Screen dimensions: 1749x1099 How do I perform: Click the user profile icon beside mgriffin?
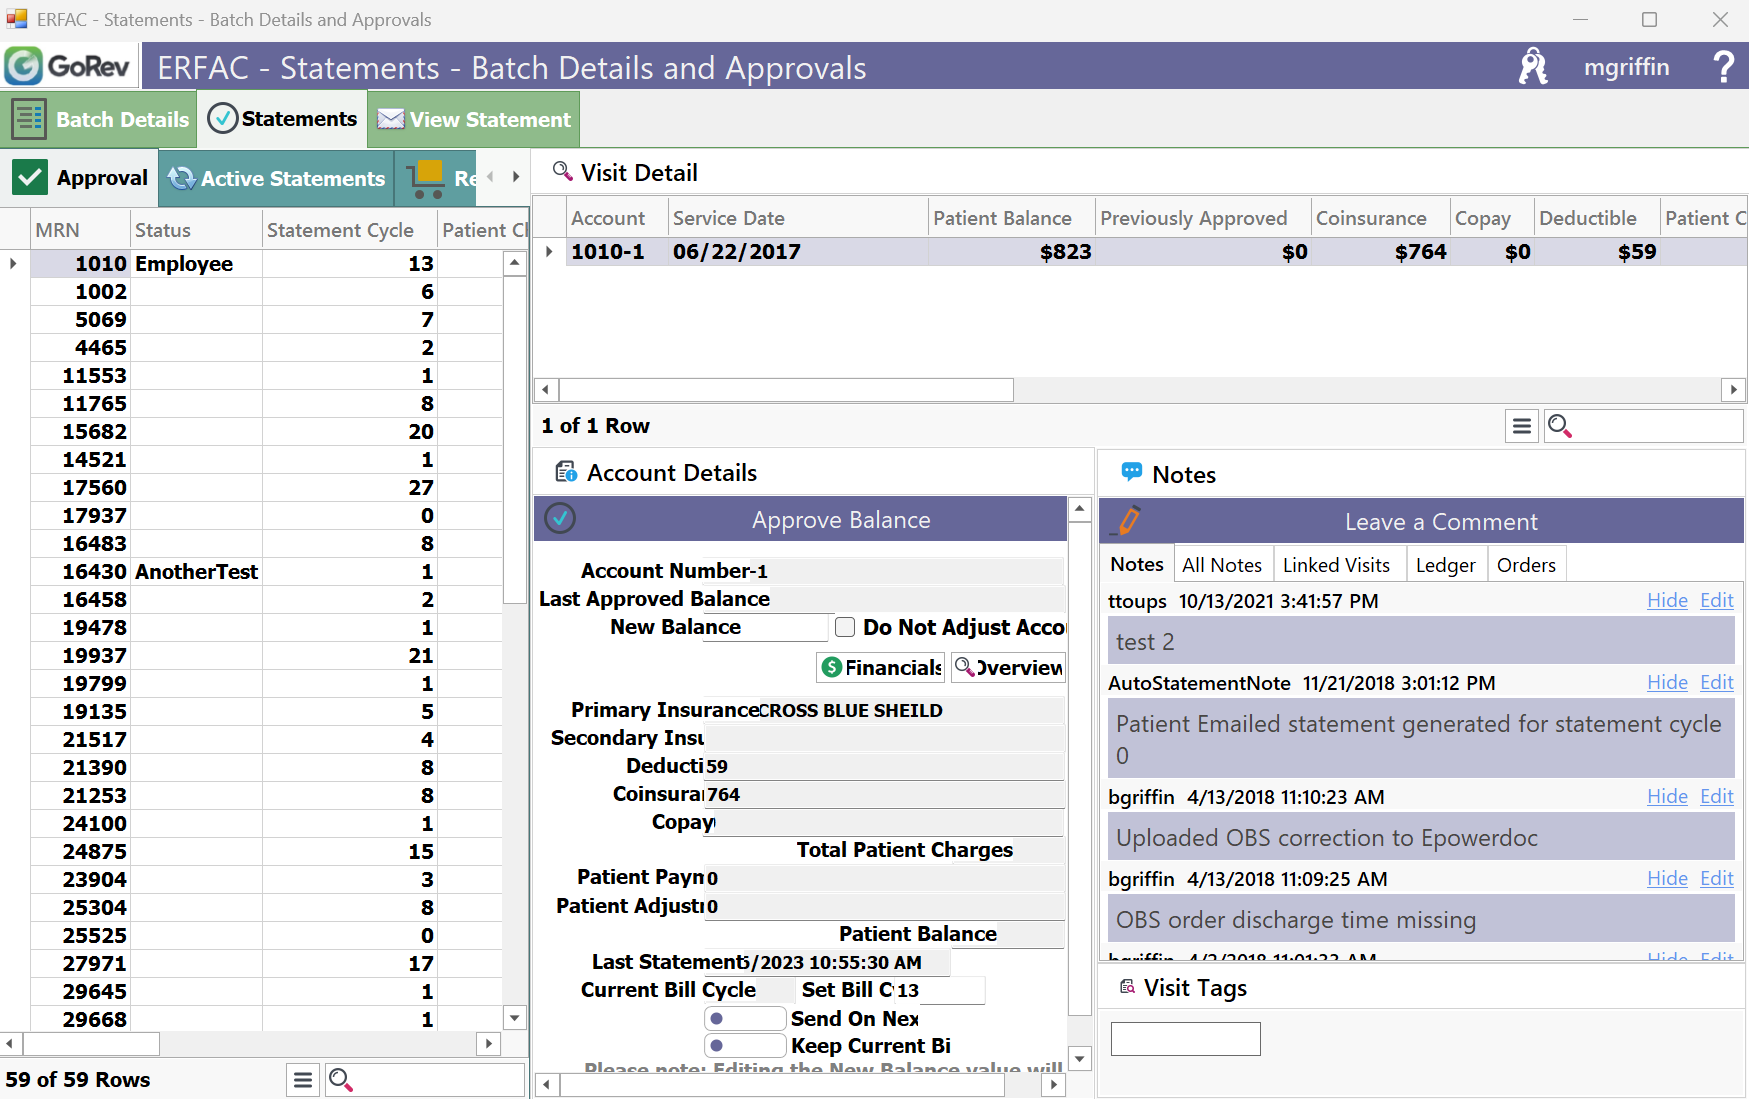[x=1532, y=67]
